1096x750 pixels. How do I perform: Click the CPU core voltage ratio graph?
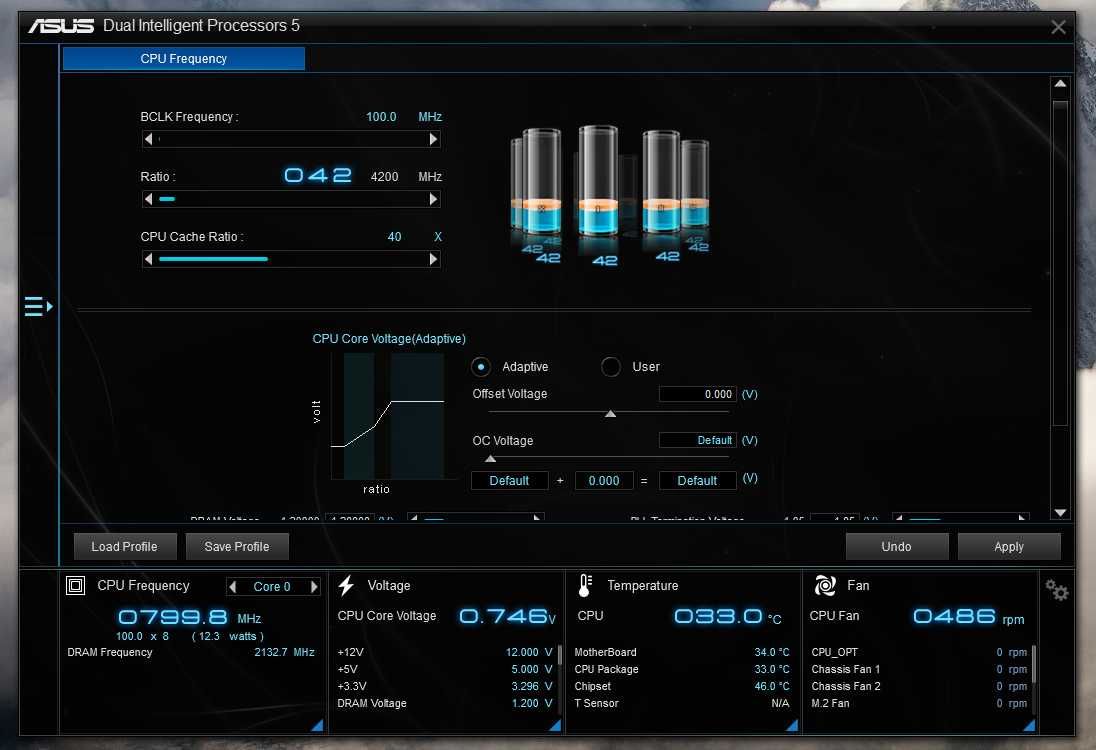(387, 416)
